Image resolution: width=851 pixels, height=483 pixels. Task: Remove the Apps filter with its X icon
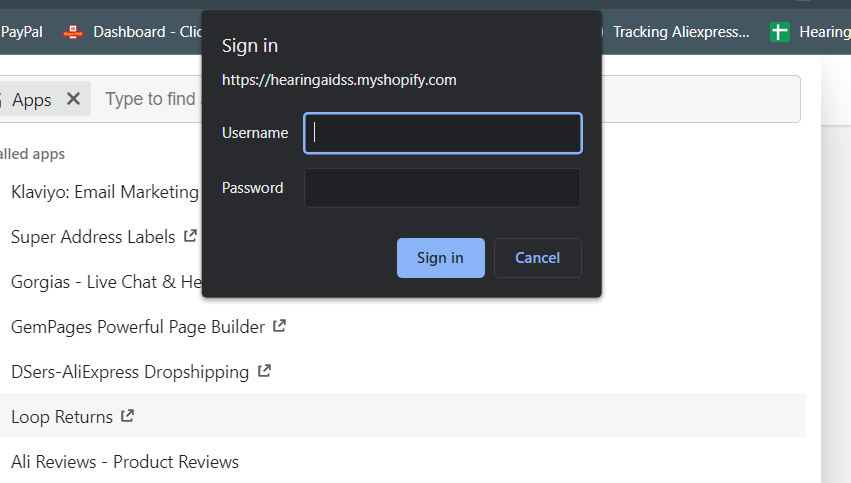(73, 99)
